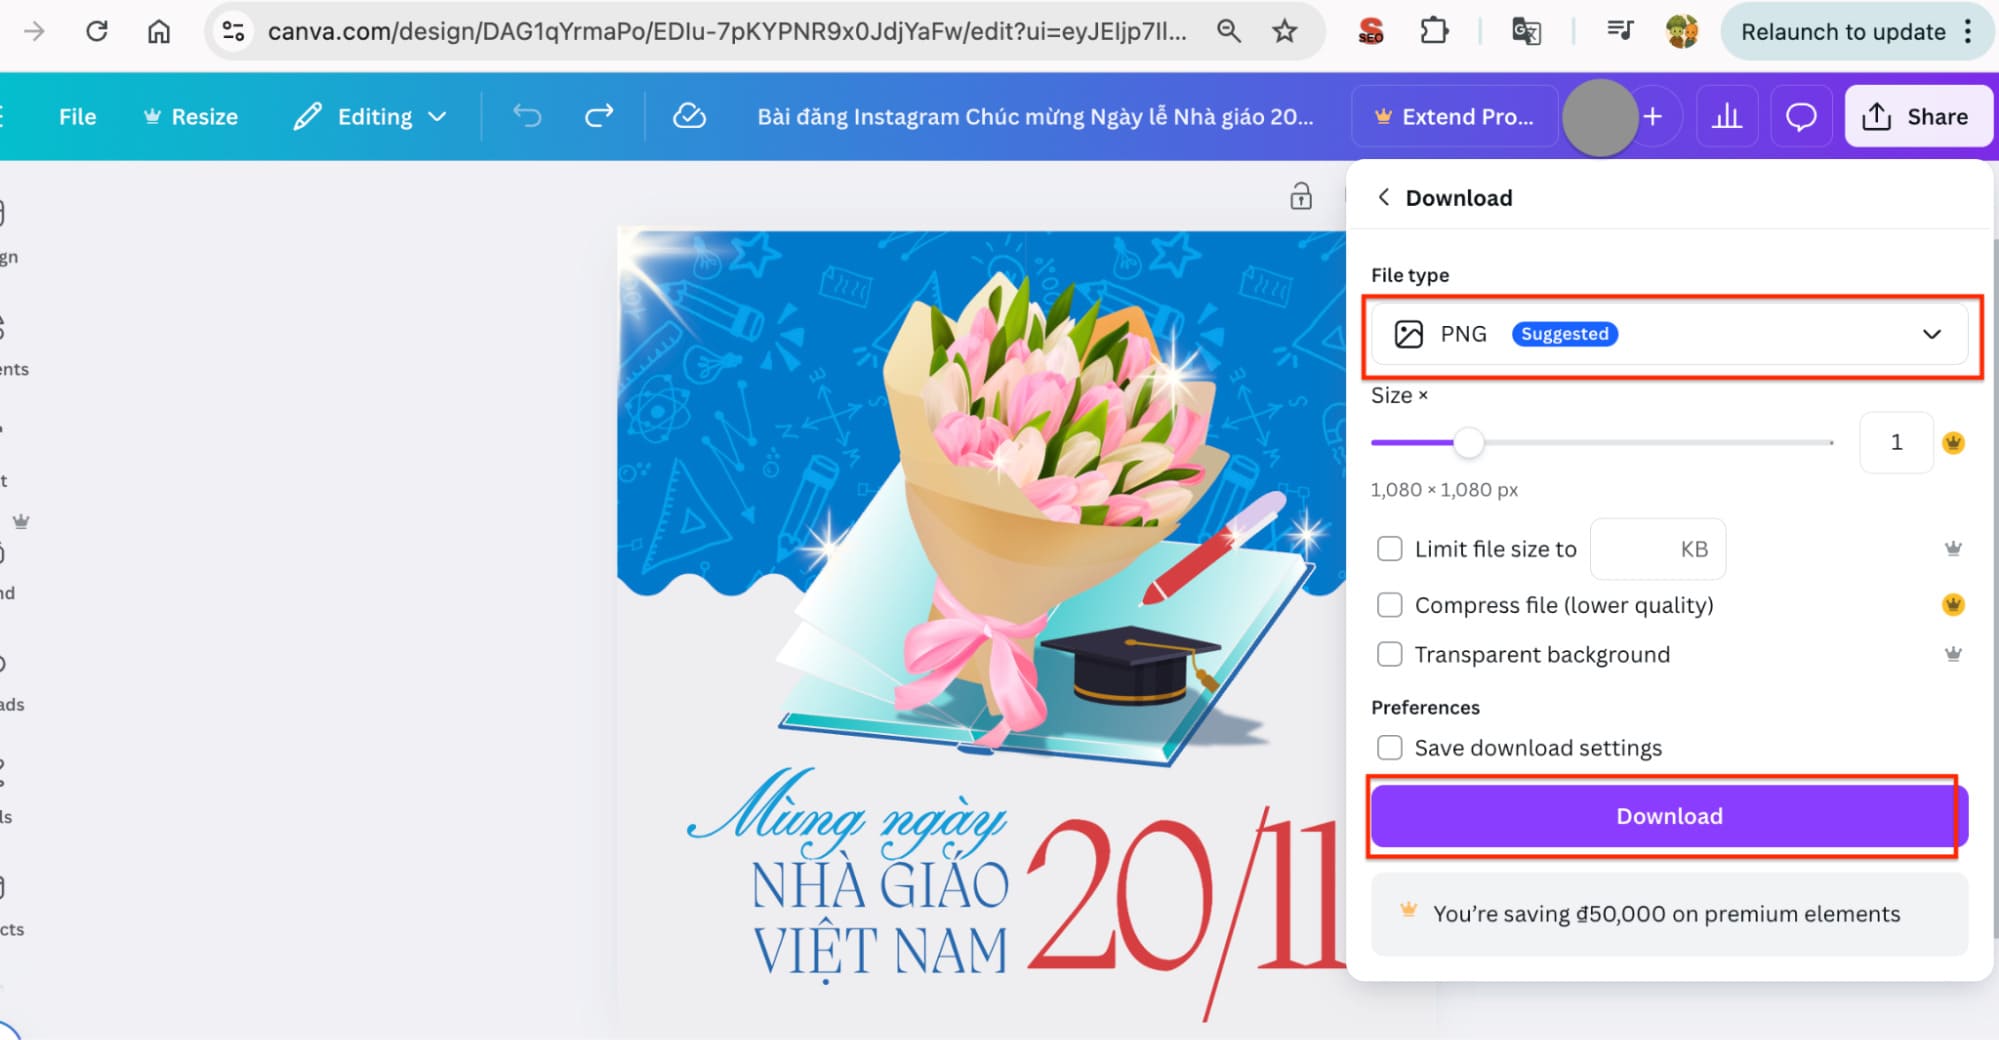
Task: Click the redo arrow icon
Action: point(599,117)
